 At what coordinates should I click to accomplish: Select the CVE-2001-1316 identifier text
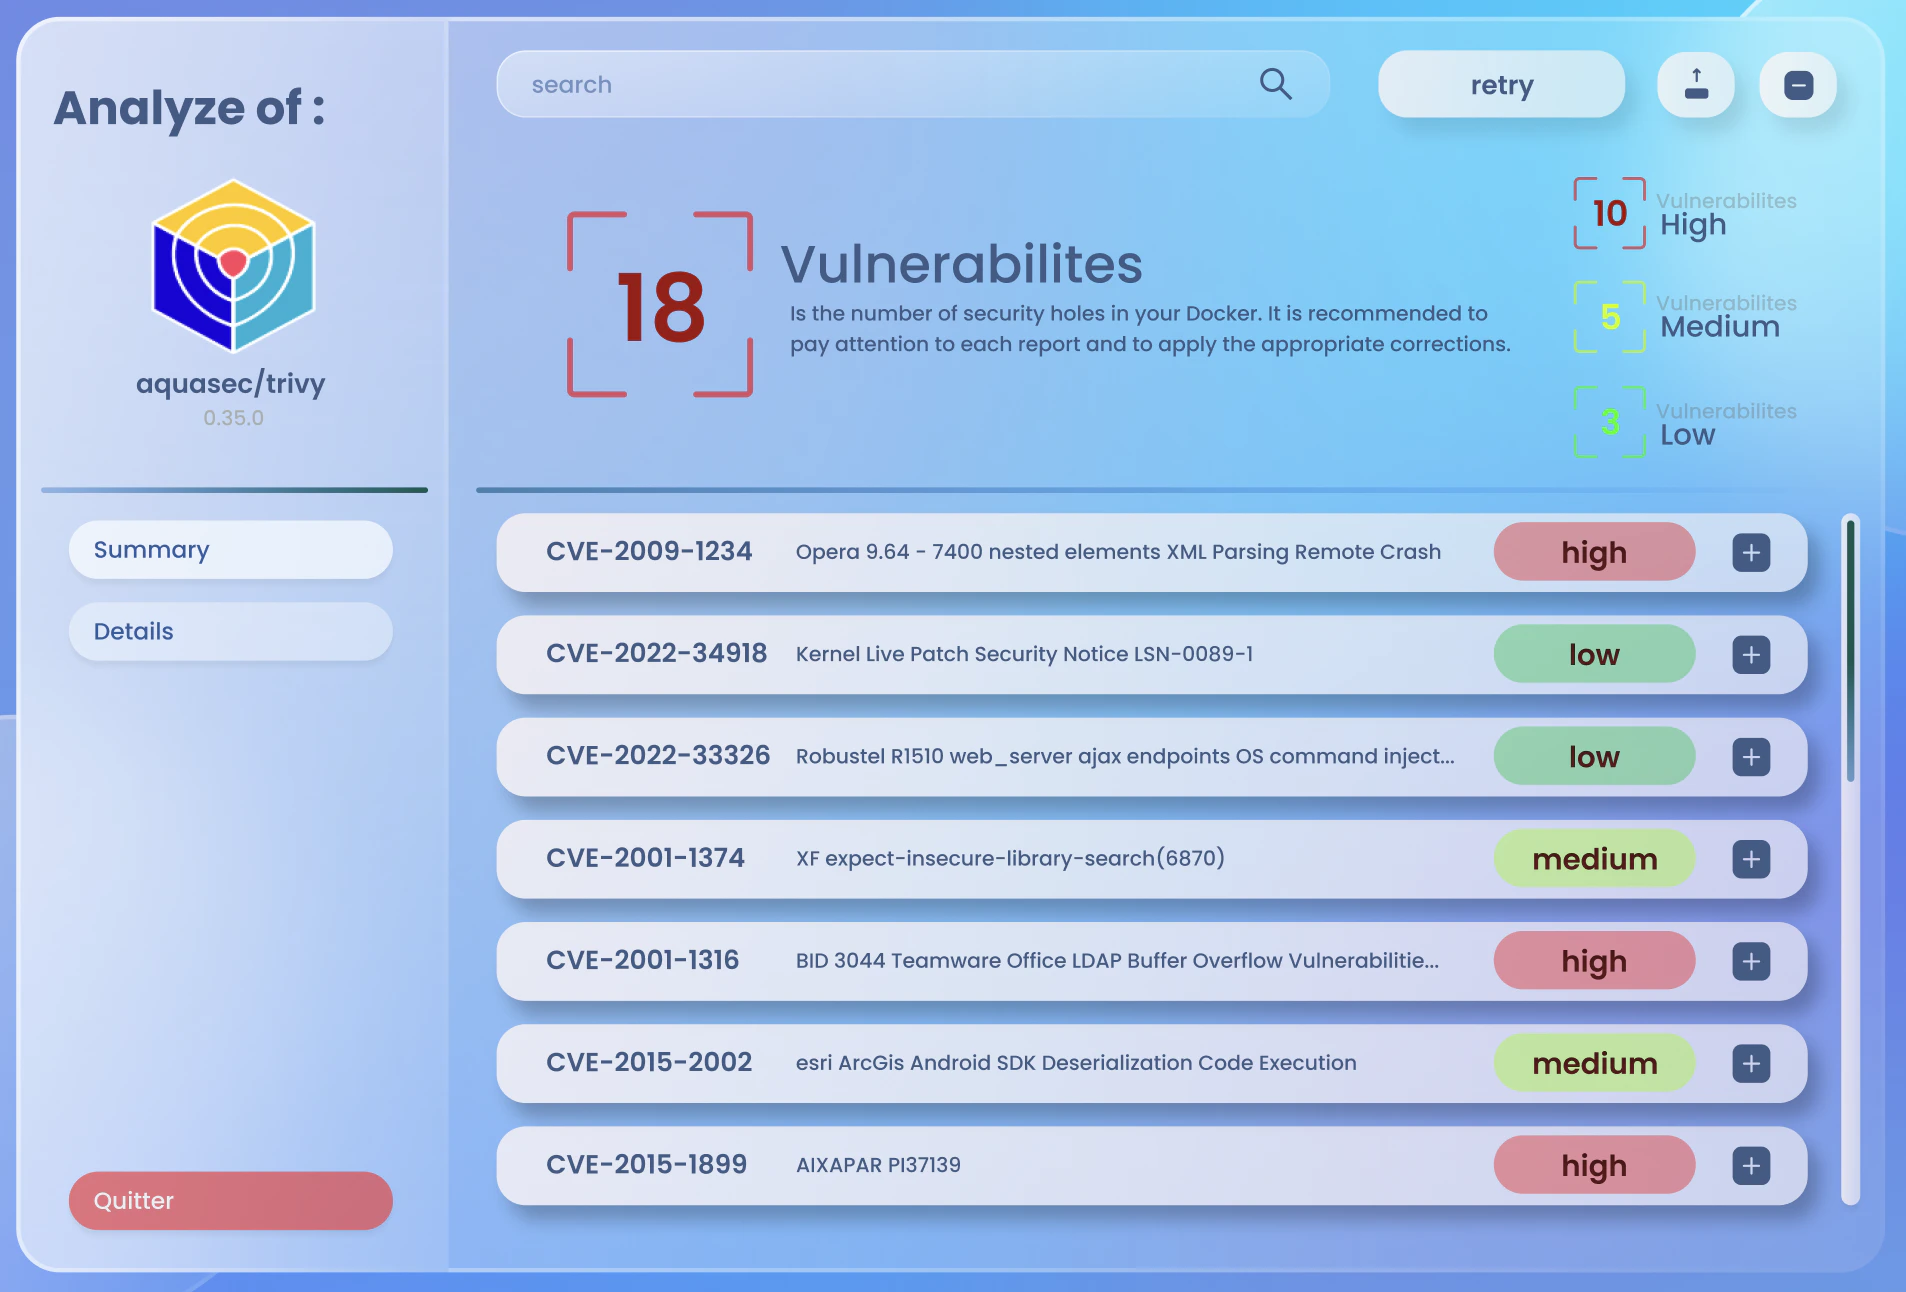642,960
